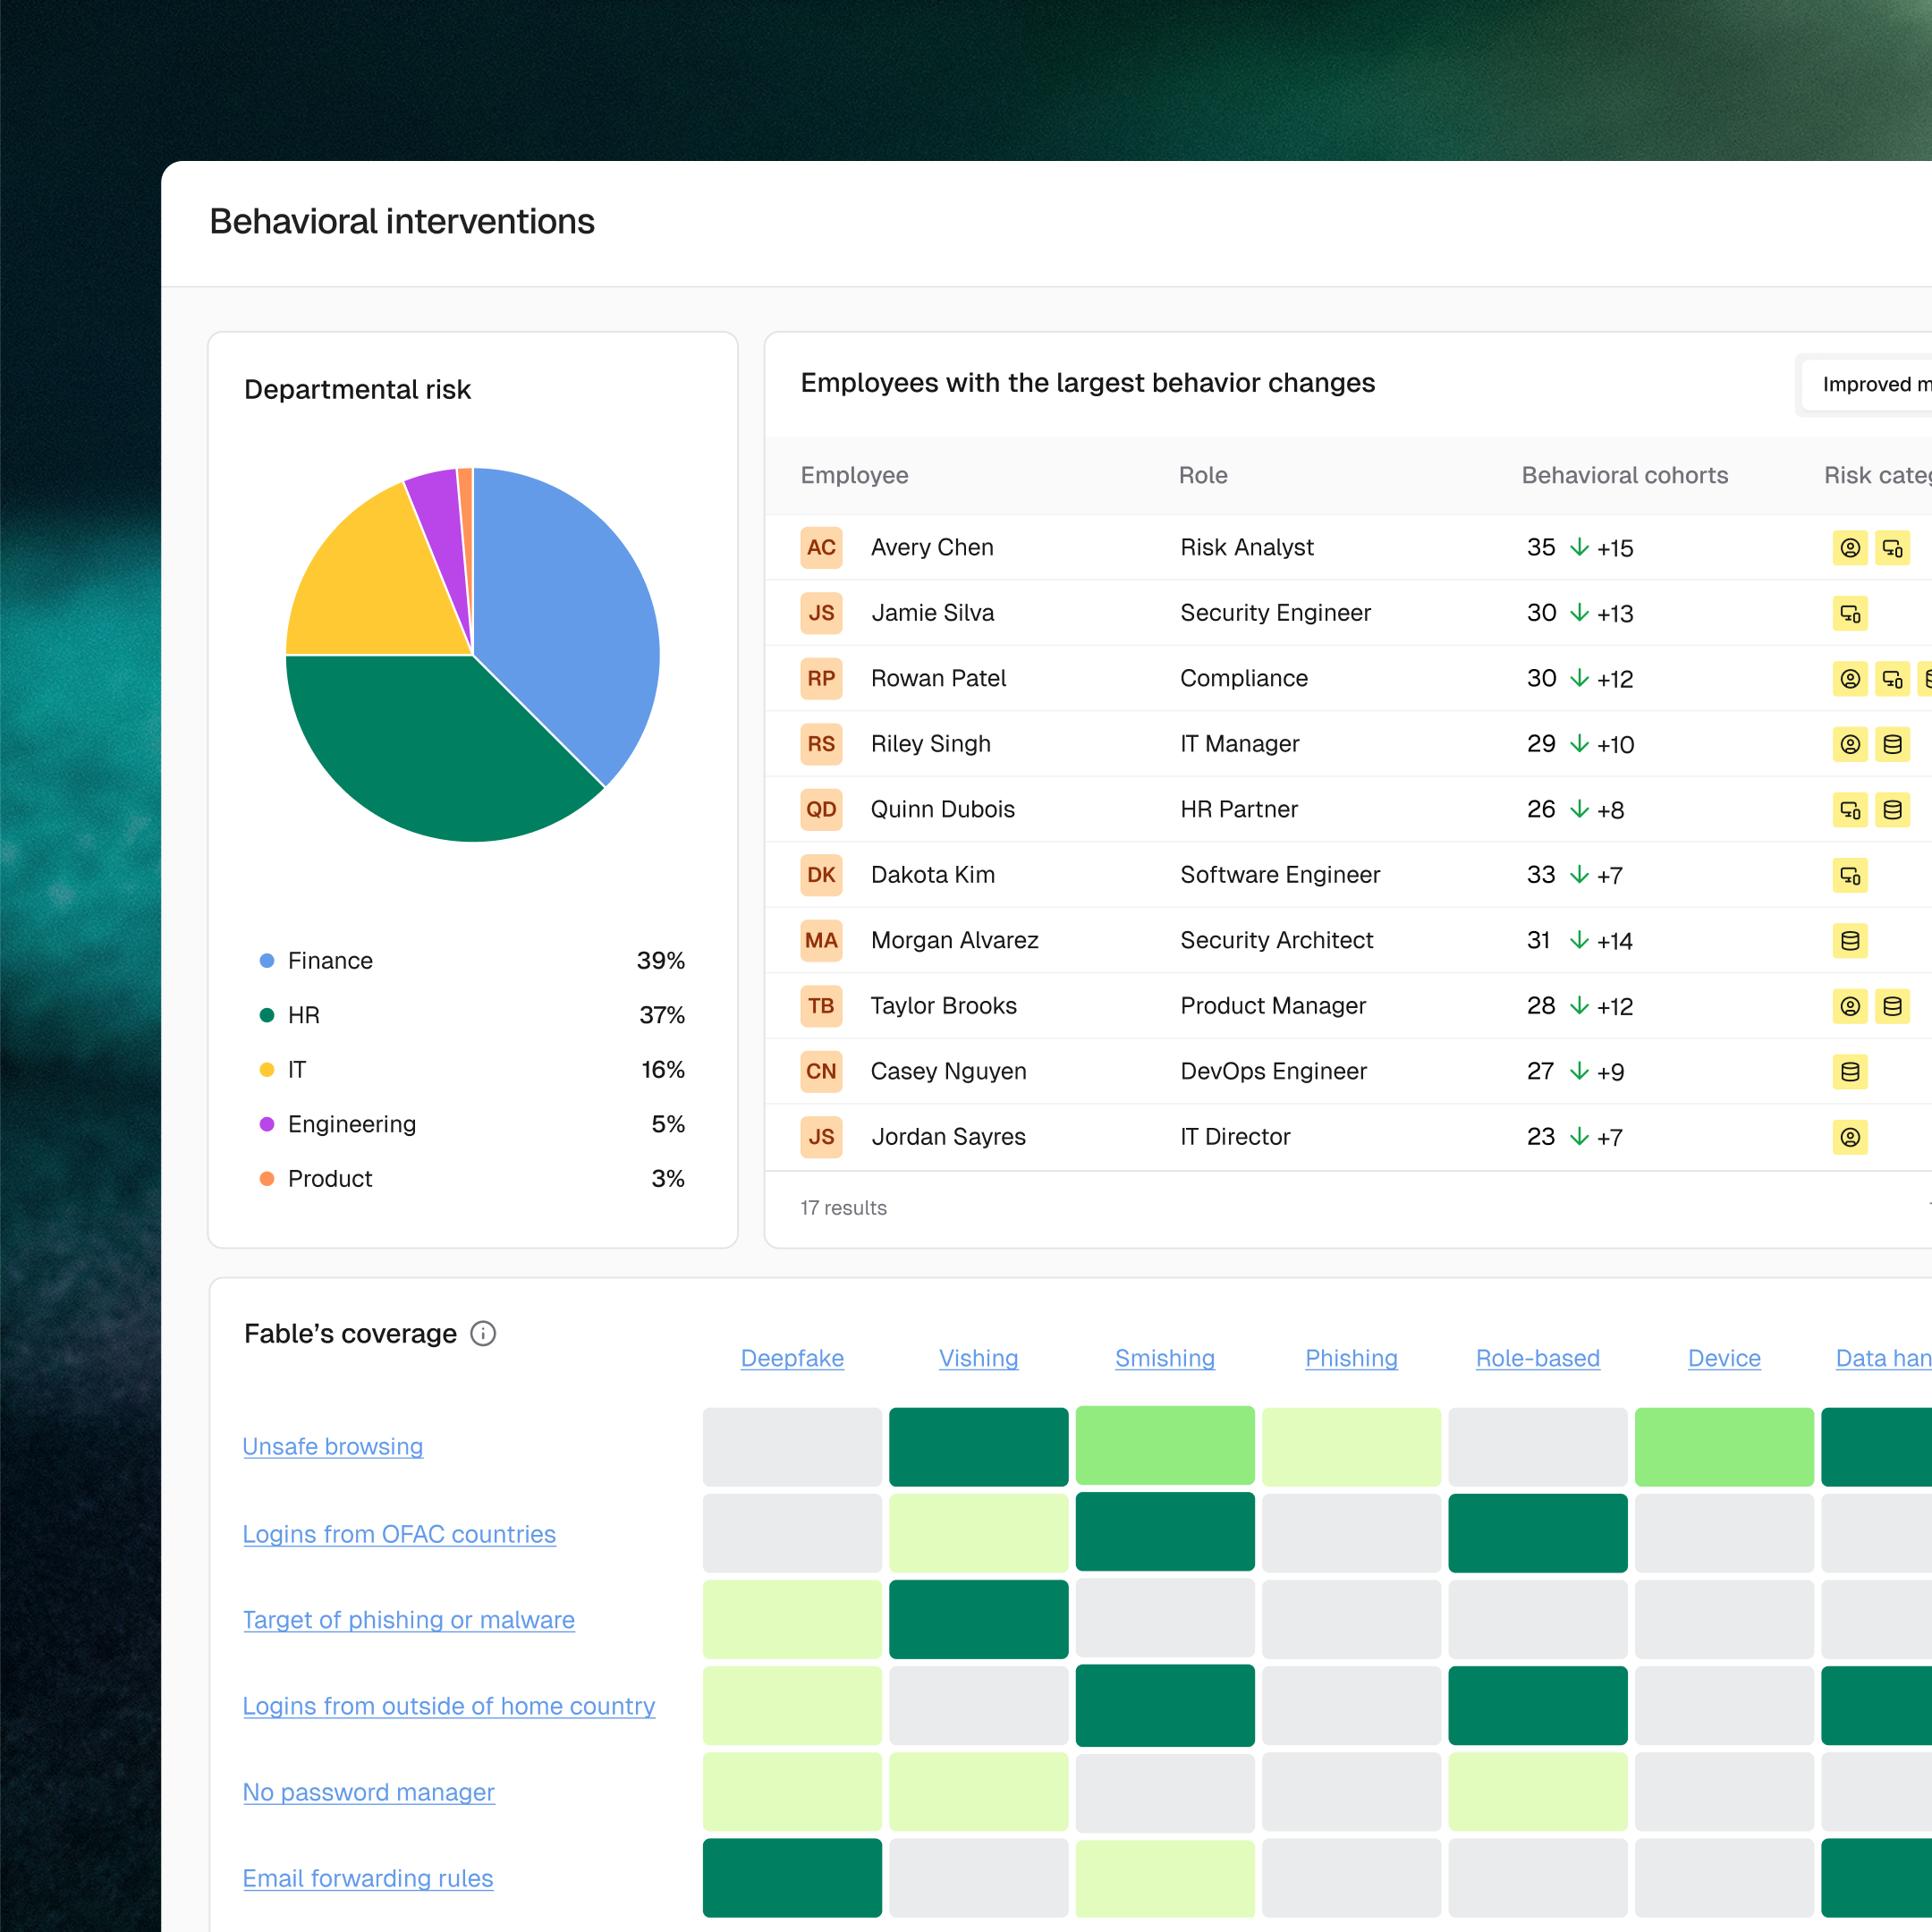Click Quinn Dubois' database risk icon
The width and height of the screenshot is (1932, 1932).
(x=1892, y=810)
